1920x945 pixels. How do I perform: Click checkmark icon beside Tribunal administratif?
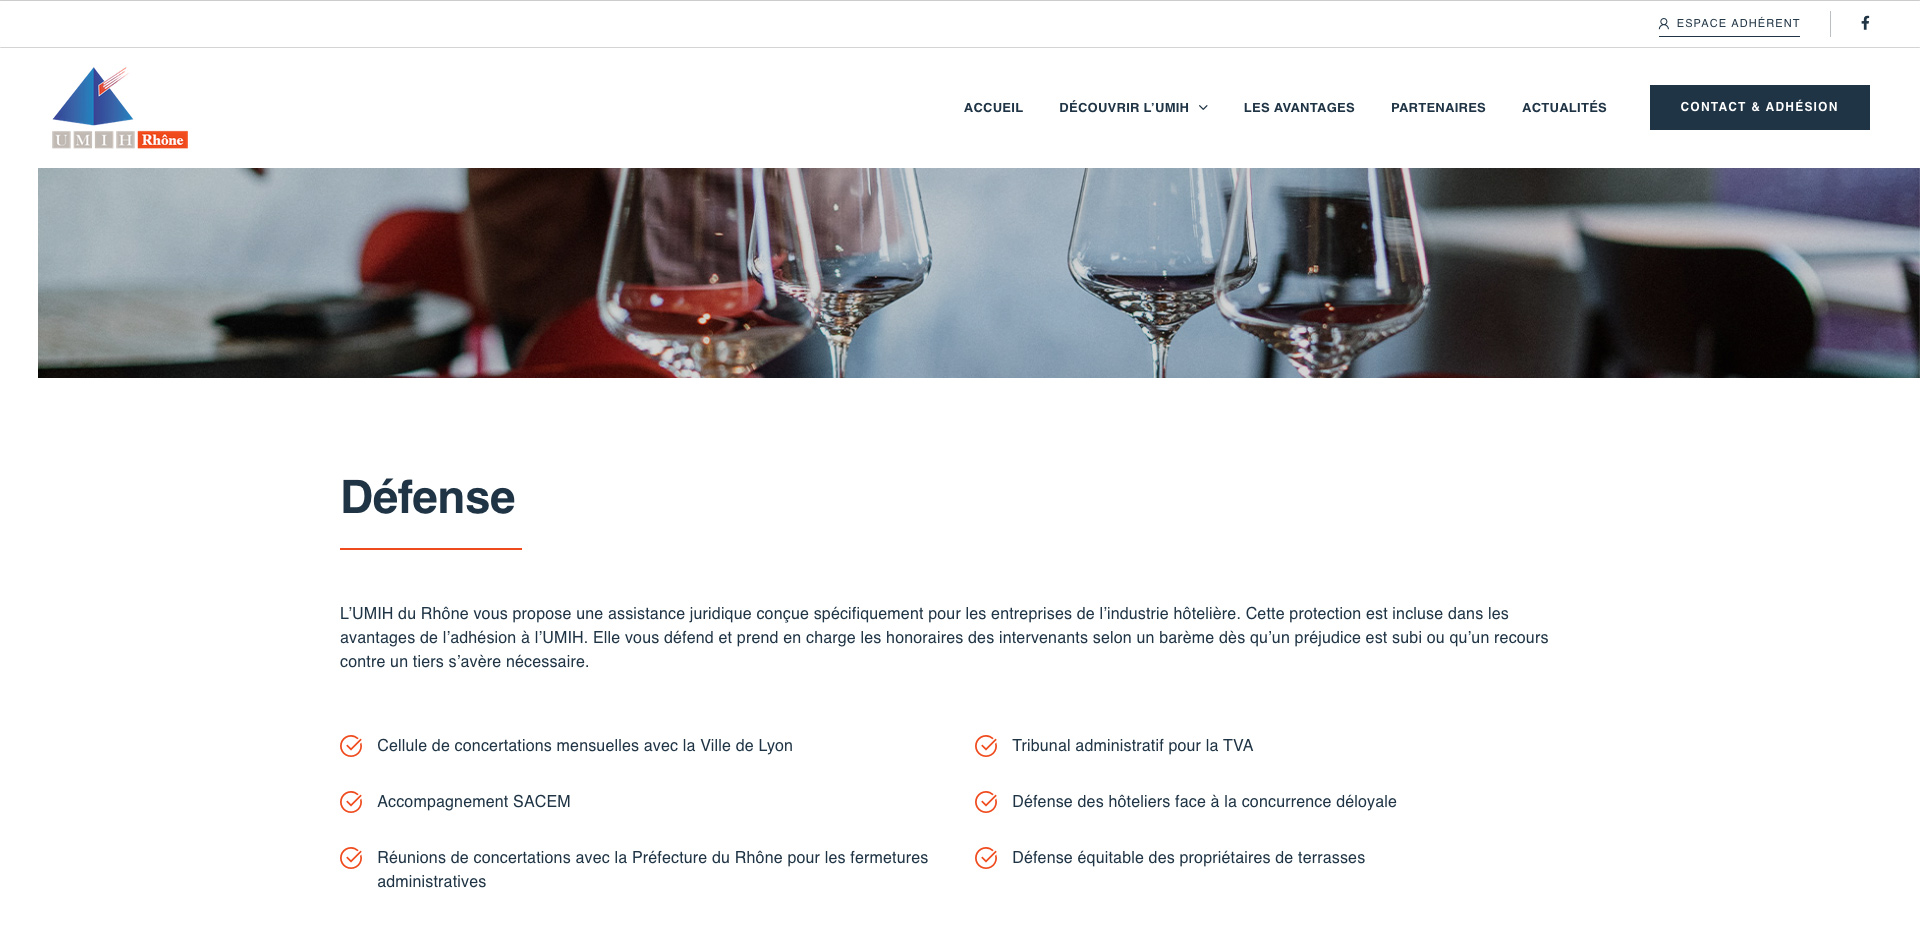986,746
